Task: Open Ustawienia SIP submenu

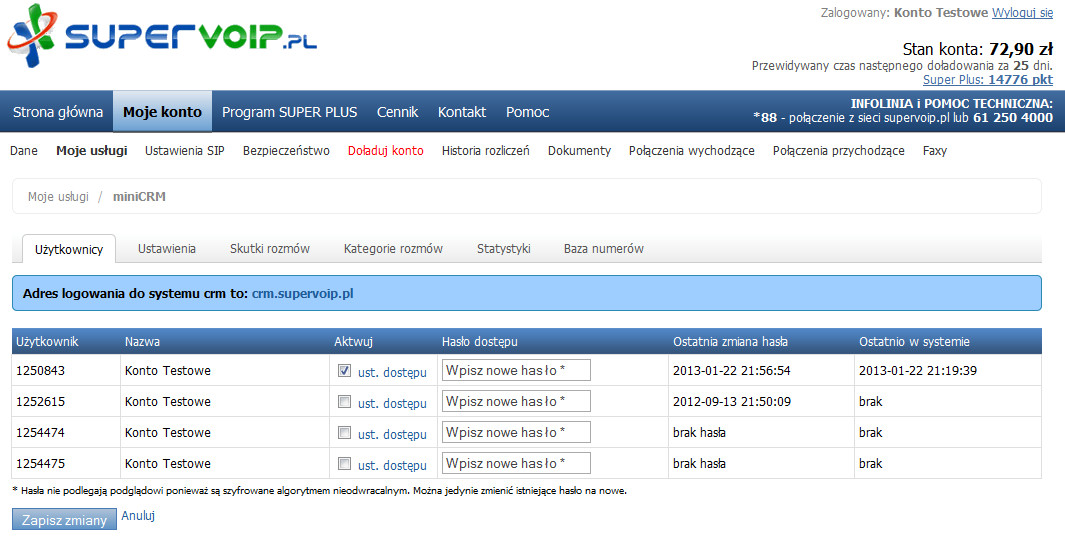Action: (185, 151)
